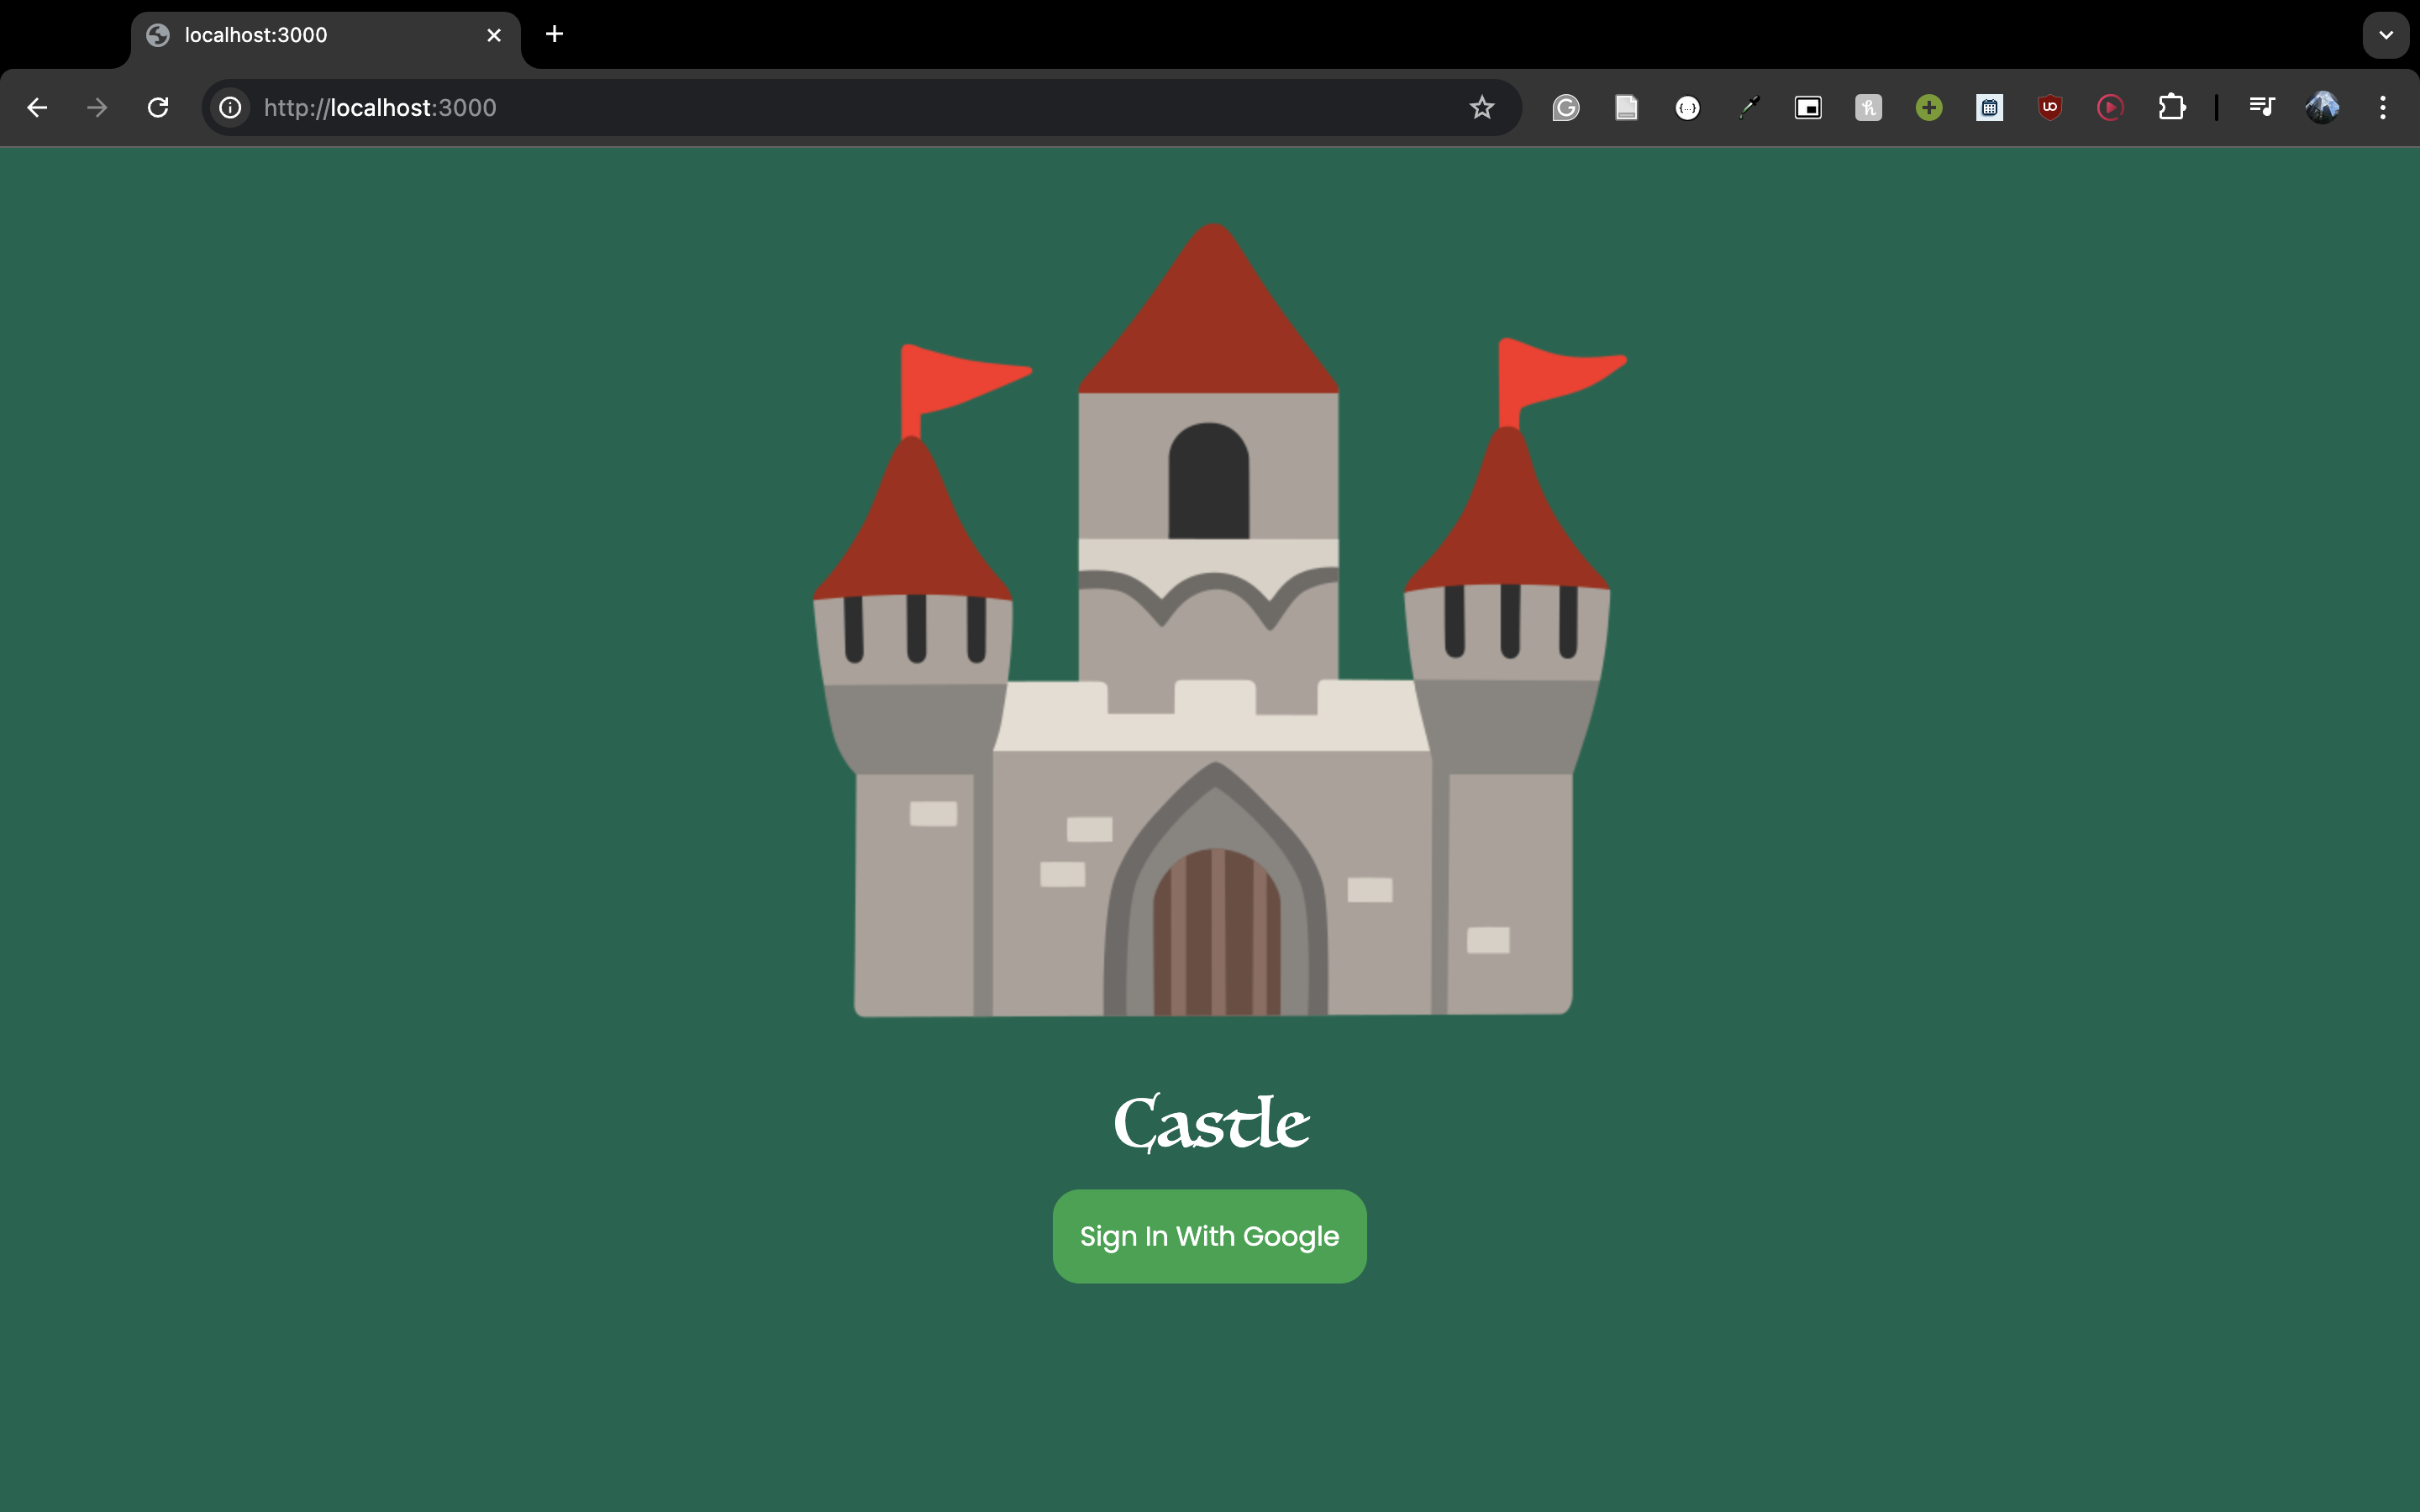Click the JSON braces extension icon
The image size is (2420, 1512).
pos(1687,108)
